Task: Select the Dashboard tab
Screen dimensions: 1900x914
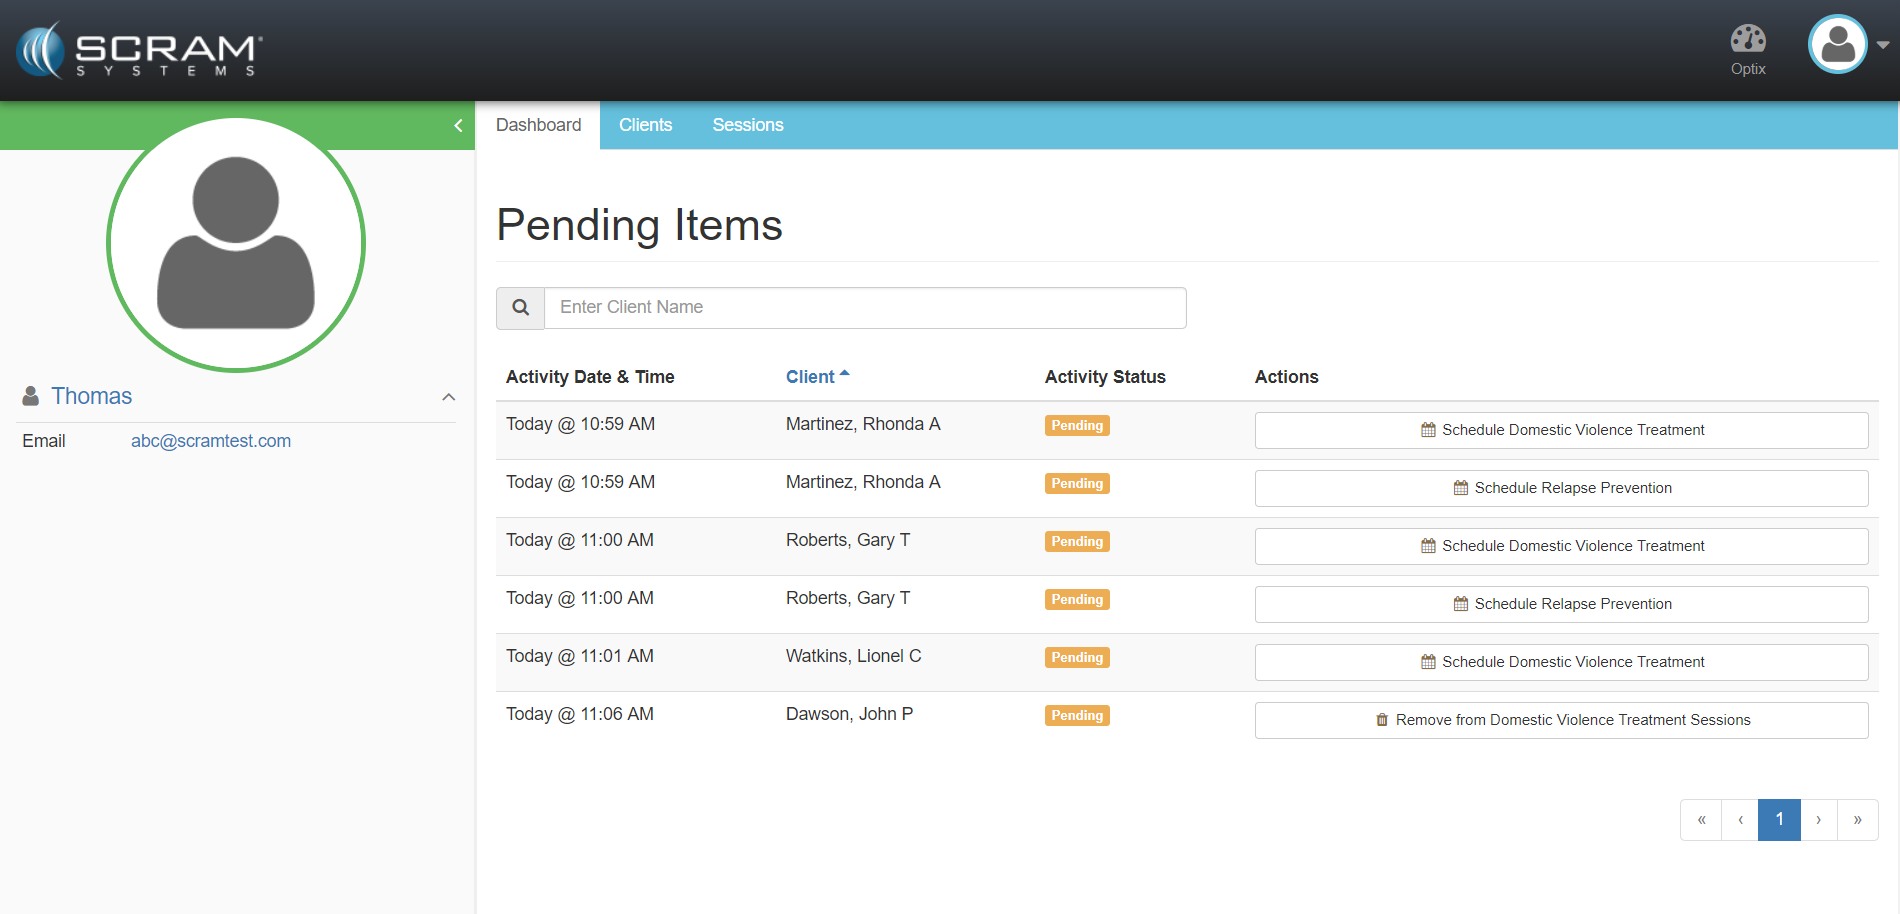Action: click(x=538, y=125)
